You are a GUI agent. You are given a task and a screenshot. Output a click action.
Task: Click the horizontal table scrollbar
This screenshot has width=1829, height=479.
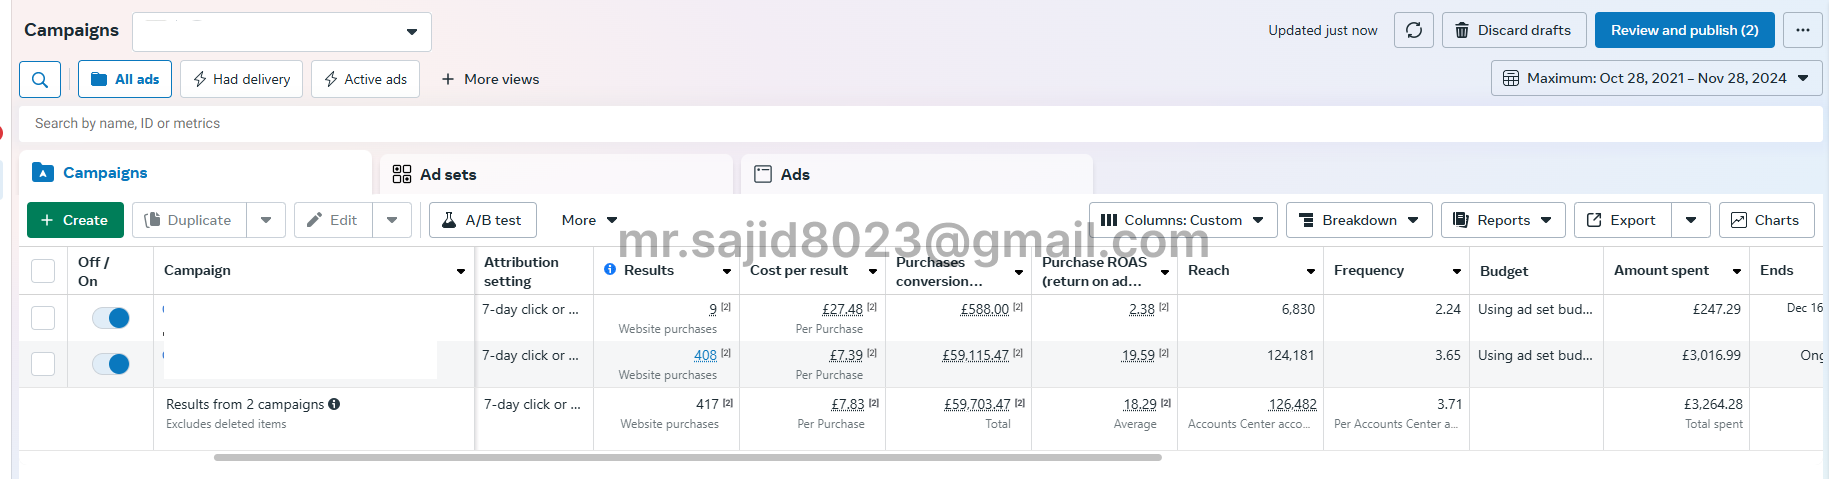point(687,458)
